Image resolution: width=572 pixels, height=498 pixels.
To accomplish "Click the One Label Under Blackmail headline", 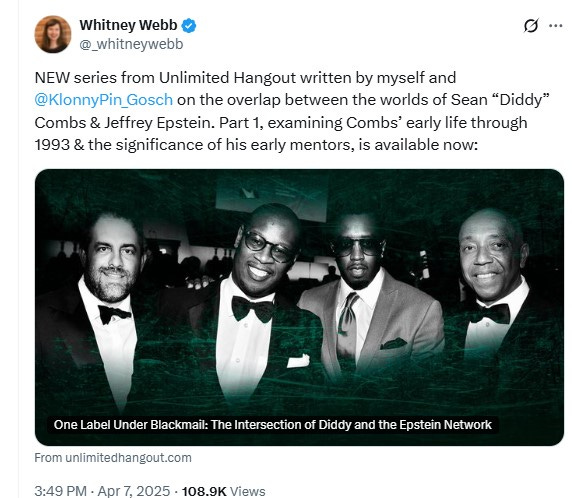I will (x=273, y=425).
